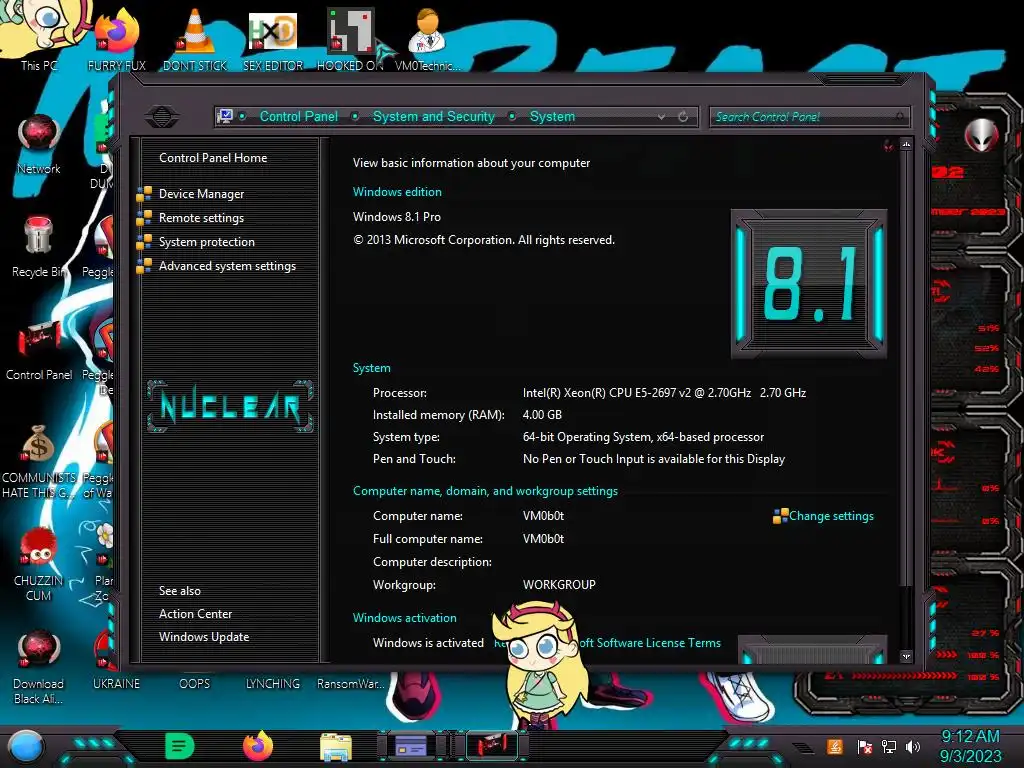Go to System and Security breadcrumb
Image resolution: width=1024 pixels, height=768 pixels.
coord(434,116)
